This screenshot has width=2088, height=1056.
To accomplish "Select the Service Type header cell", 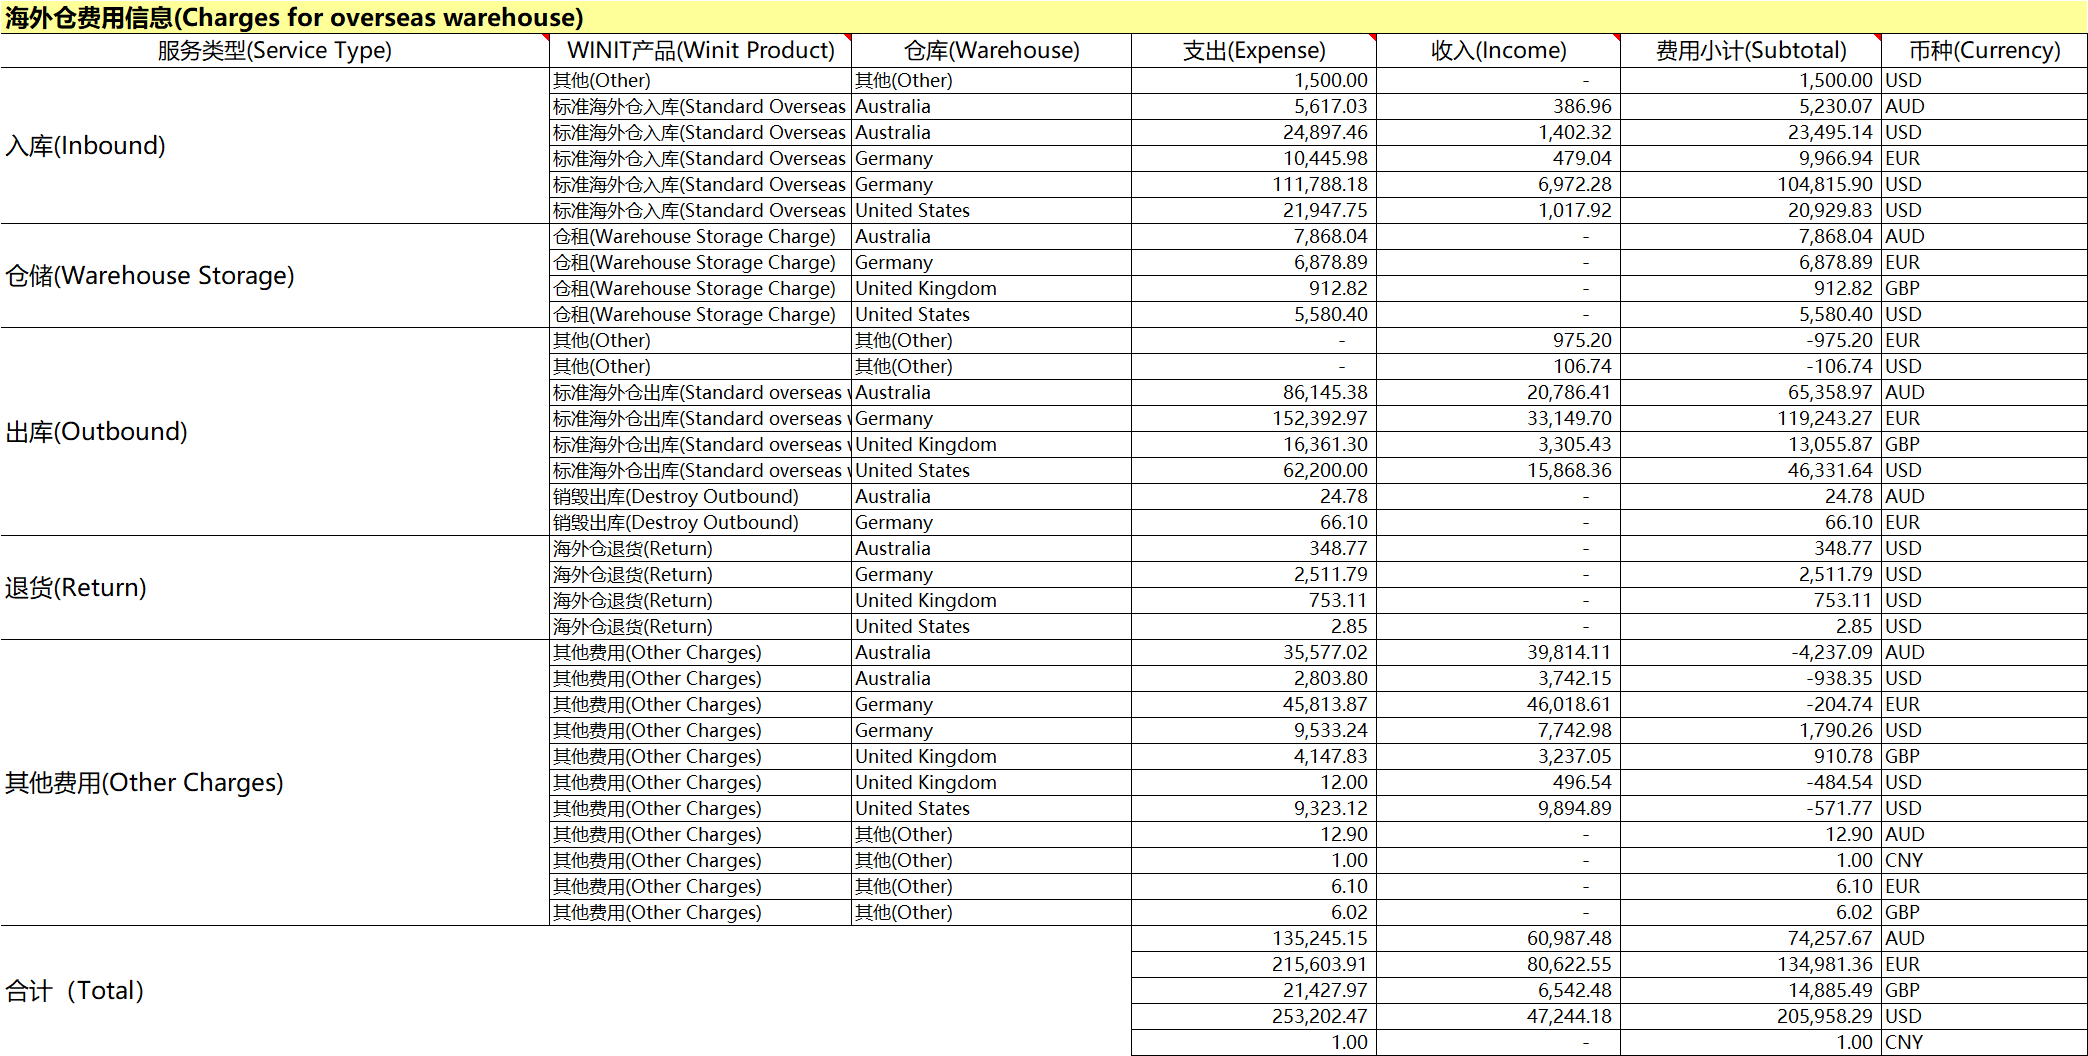I will coord(275,50).
